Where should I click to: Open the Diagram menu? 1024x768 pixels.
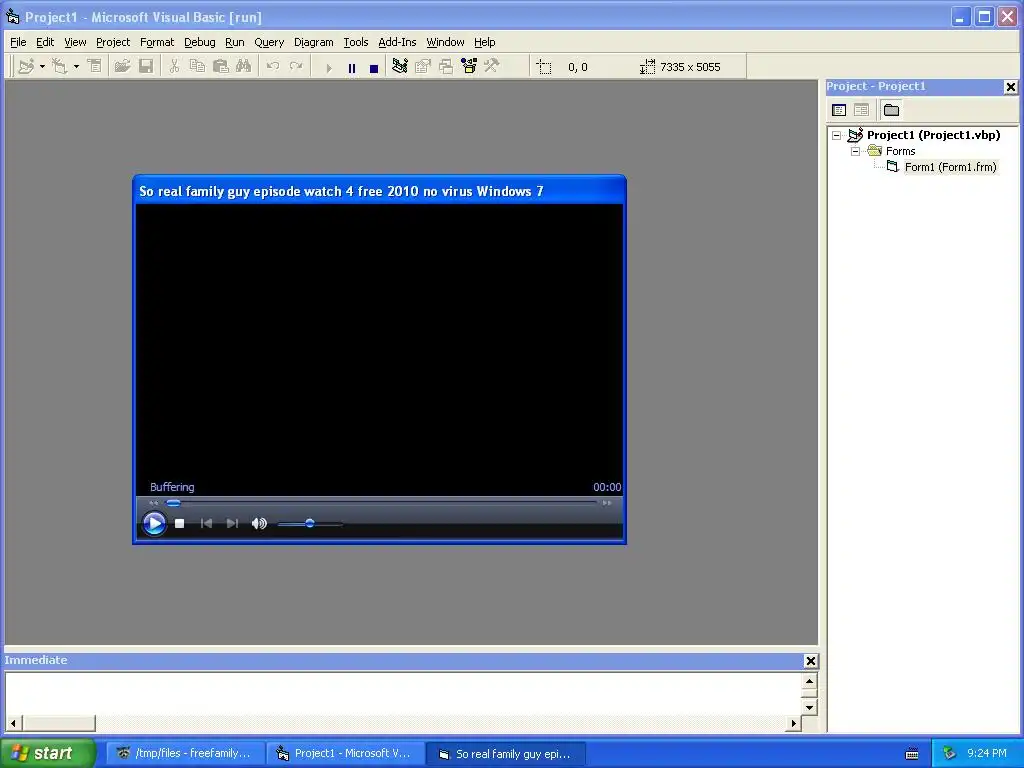coord(313,42)
